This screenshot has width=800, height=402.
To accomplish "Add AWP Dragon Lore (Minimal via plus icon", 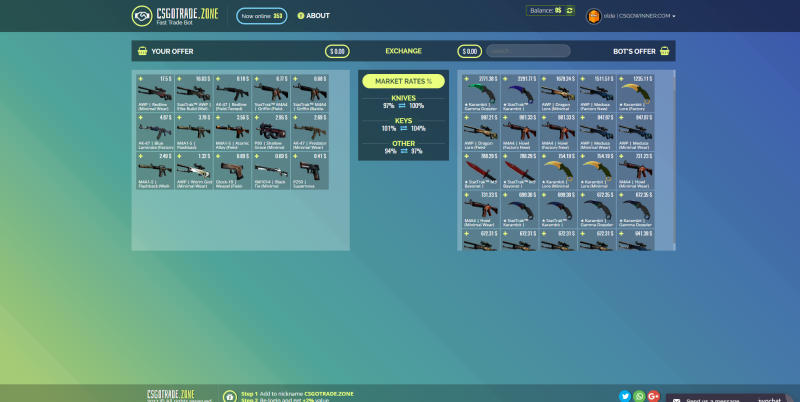I will (x=543, y=79).
